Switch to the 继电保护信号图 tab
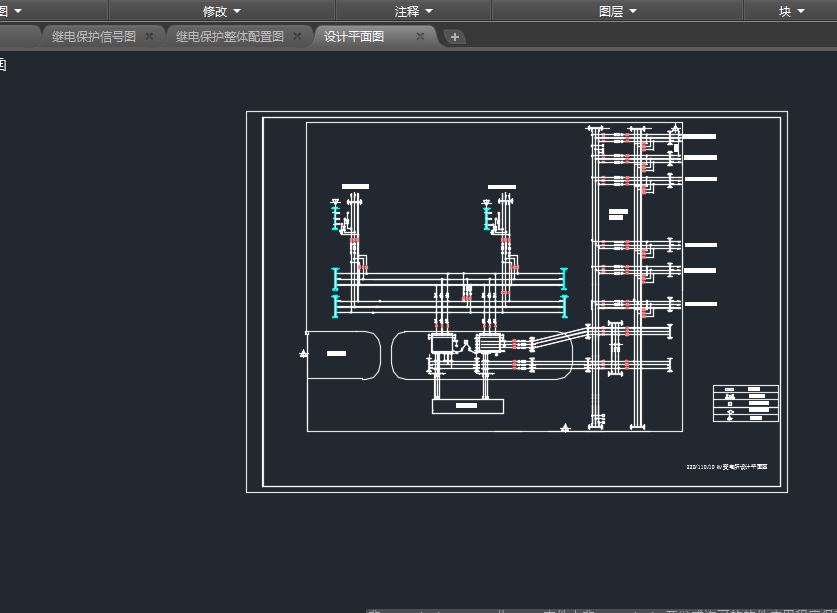837x613 pixels. coord(93,36)
